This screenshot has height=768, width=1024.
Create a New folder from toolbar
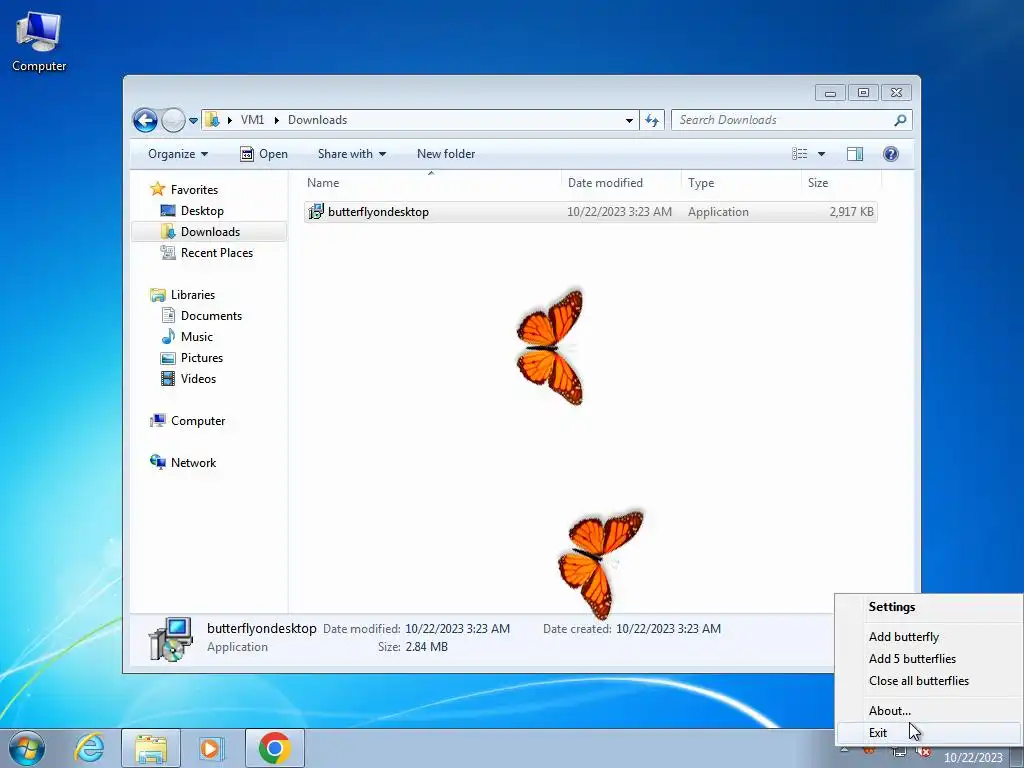click(446, 154)
